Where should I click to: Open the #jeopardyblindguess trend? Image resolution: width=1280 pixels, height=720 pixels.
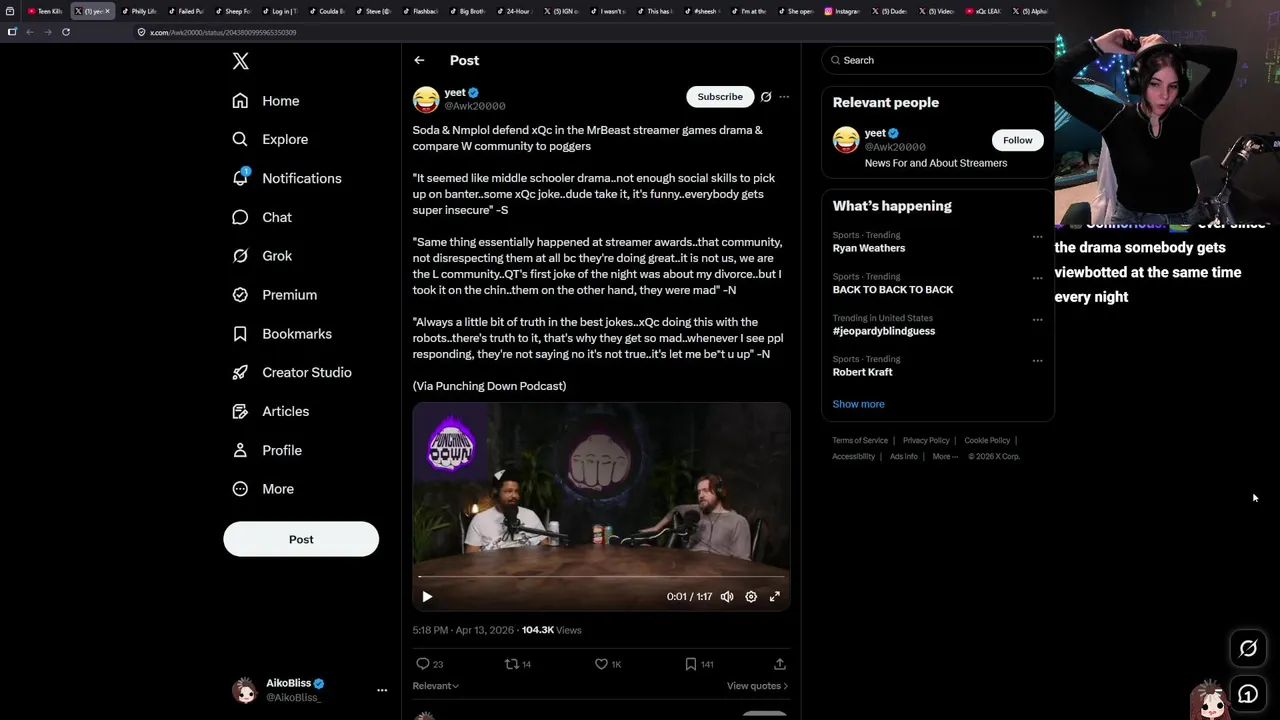pyautogui.click(x=884, y=331)
